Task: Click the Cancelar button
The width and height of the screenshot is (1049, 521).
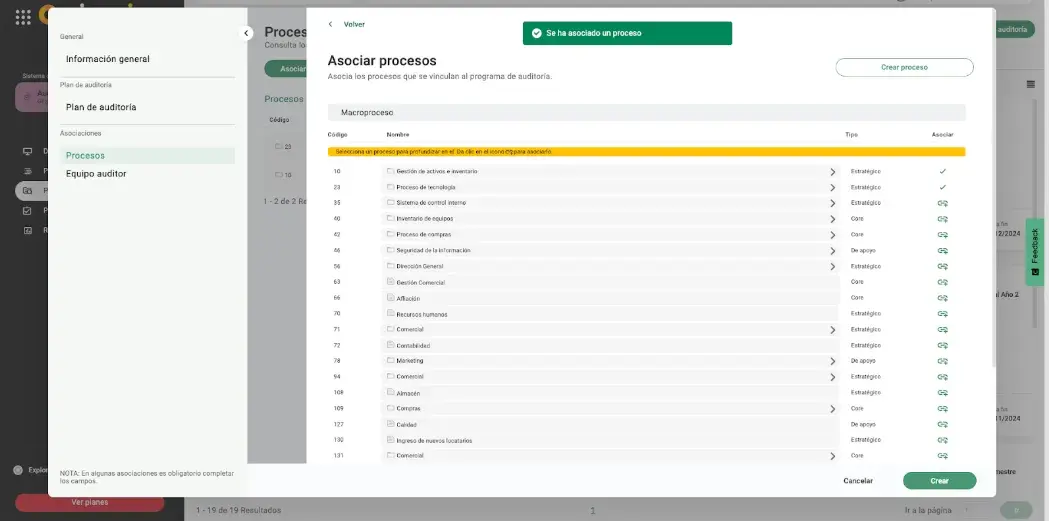Action: tap(858, 481)
